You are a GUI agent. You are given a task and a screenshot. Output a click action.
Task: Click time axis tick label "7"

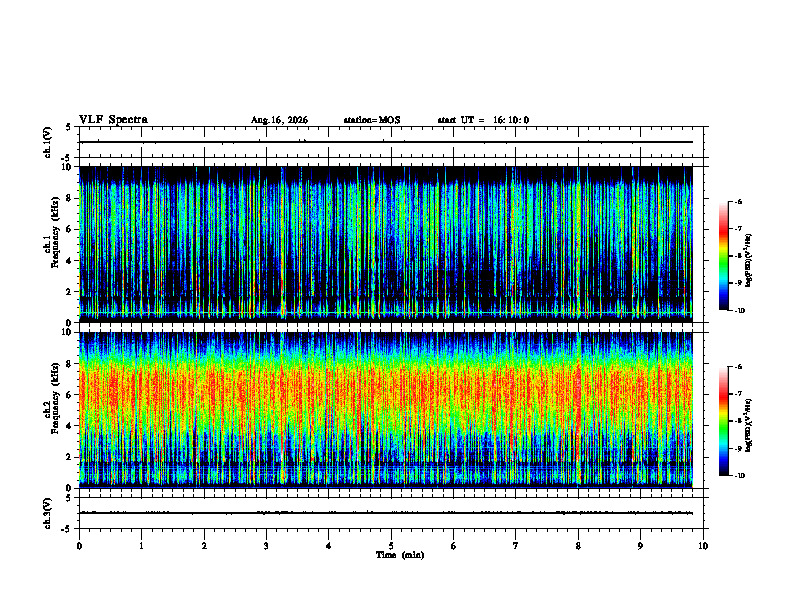coord(516,546)
